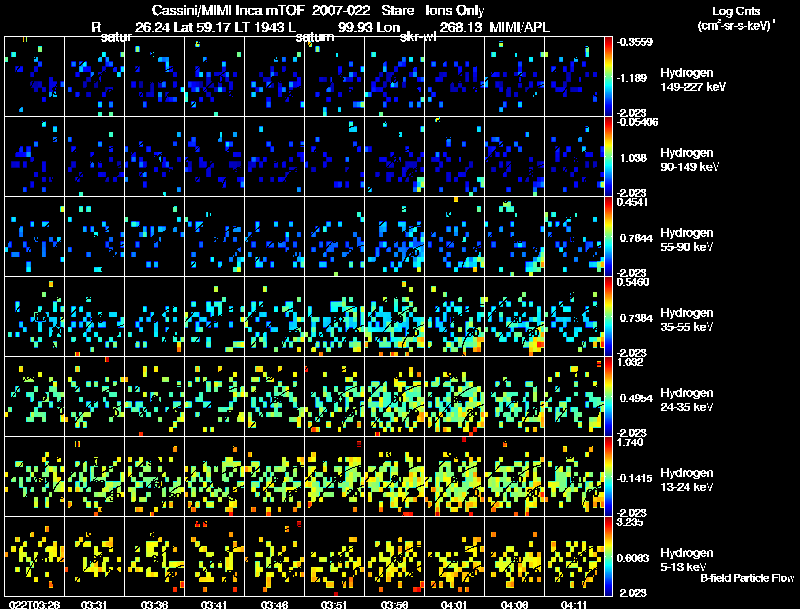Click the '03:41' time axis label
The width and height of the screenshot is (800, 609).
click(214, 605)
